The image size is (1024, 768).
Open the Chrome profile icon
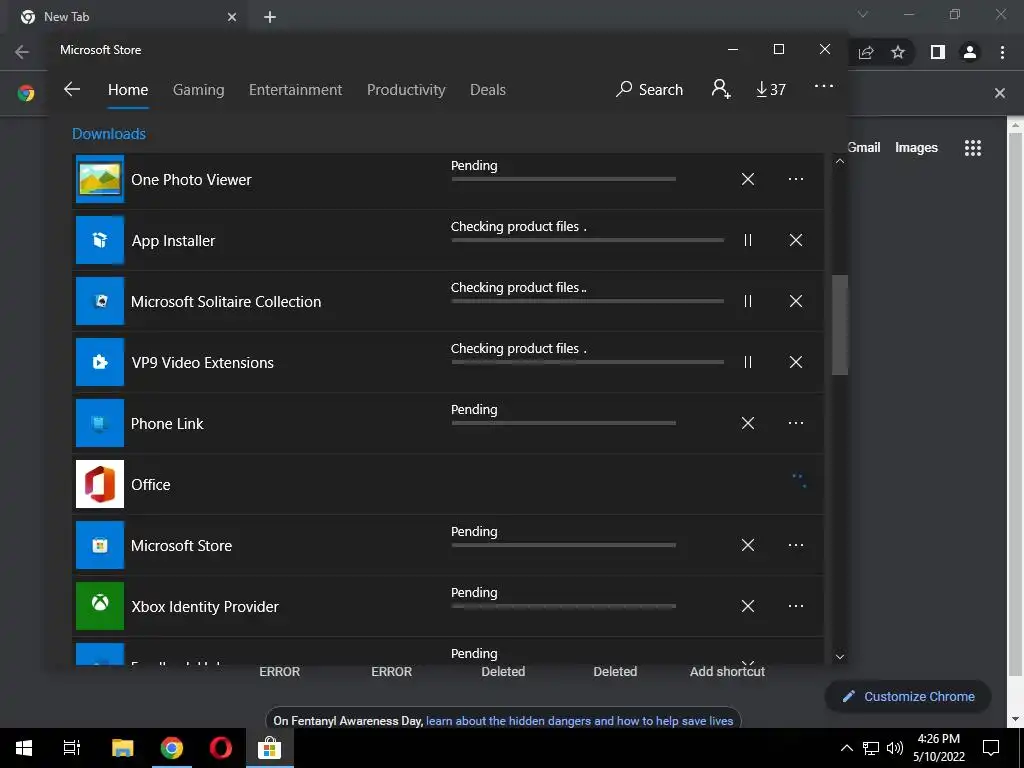coord(970,52)
